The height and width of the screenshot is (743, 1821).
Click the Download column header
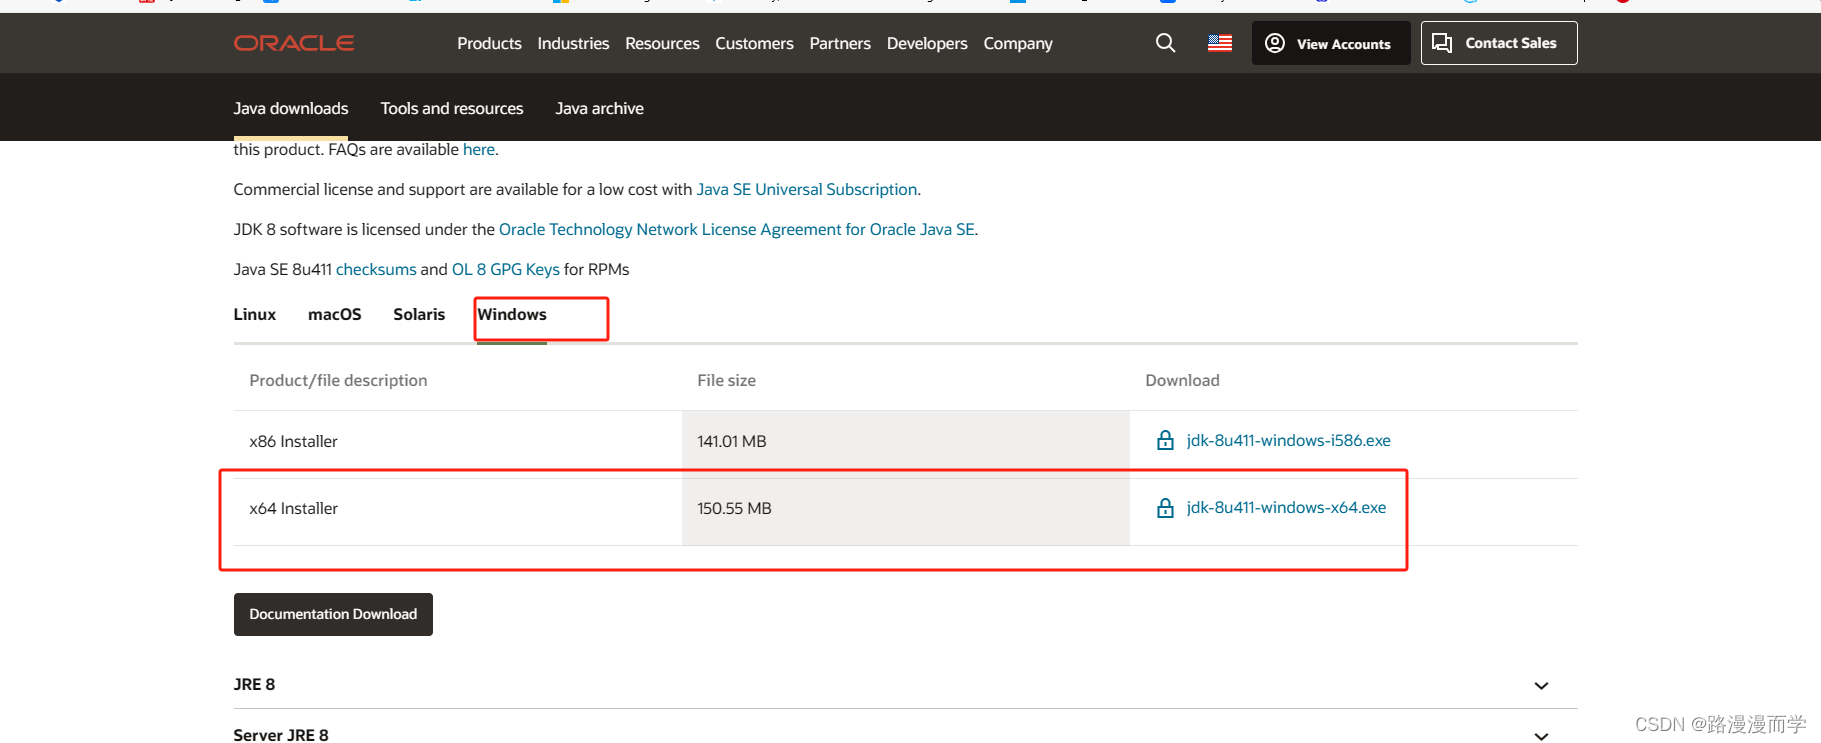tap(1182, 380)
